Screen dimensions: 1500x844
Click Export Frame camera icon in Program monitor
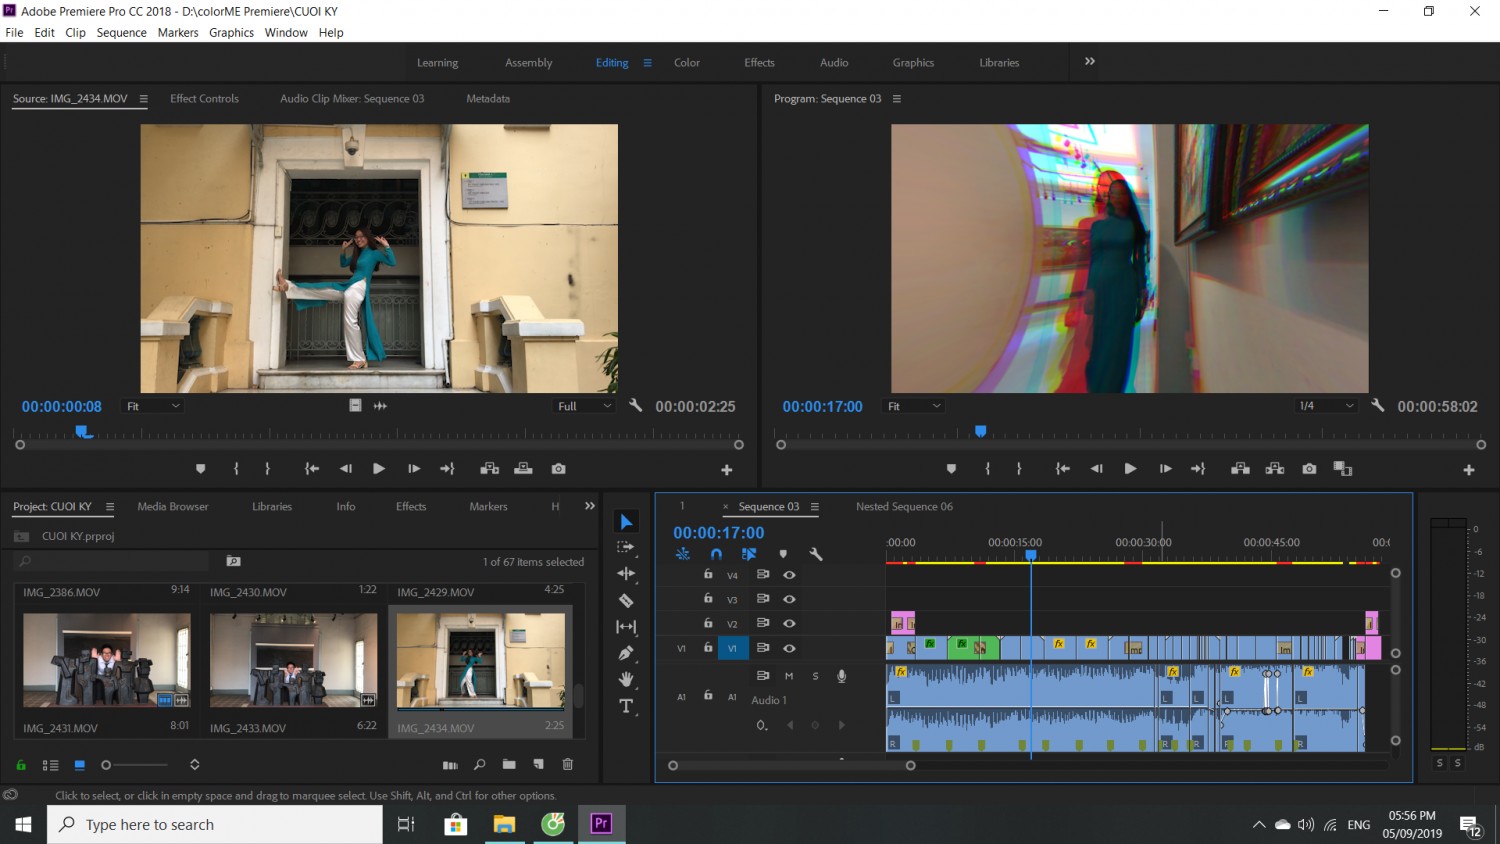coord(1309,469)
